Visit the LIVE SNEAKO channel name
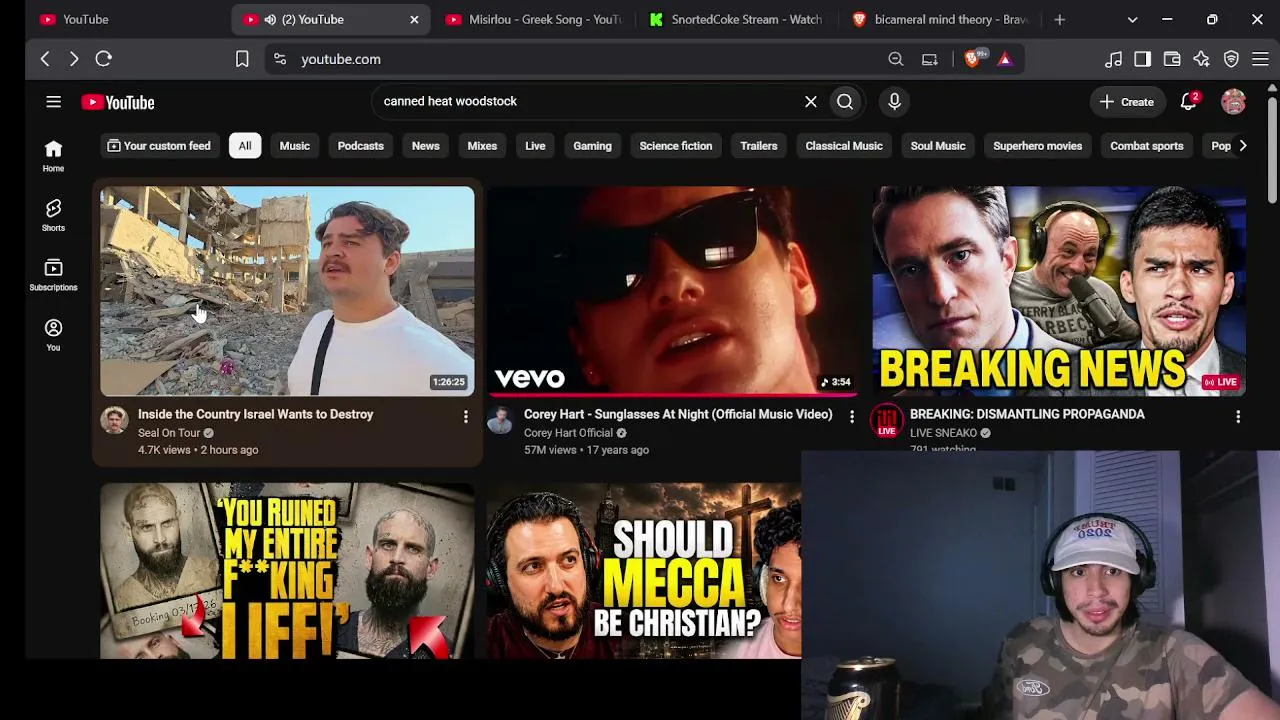The height and width of the screenshot is (720, 1280). [943, 433]
